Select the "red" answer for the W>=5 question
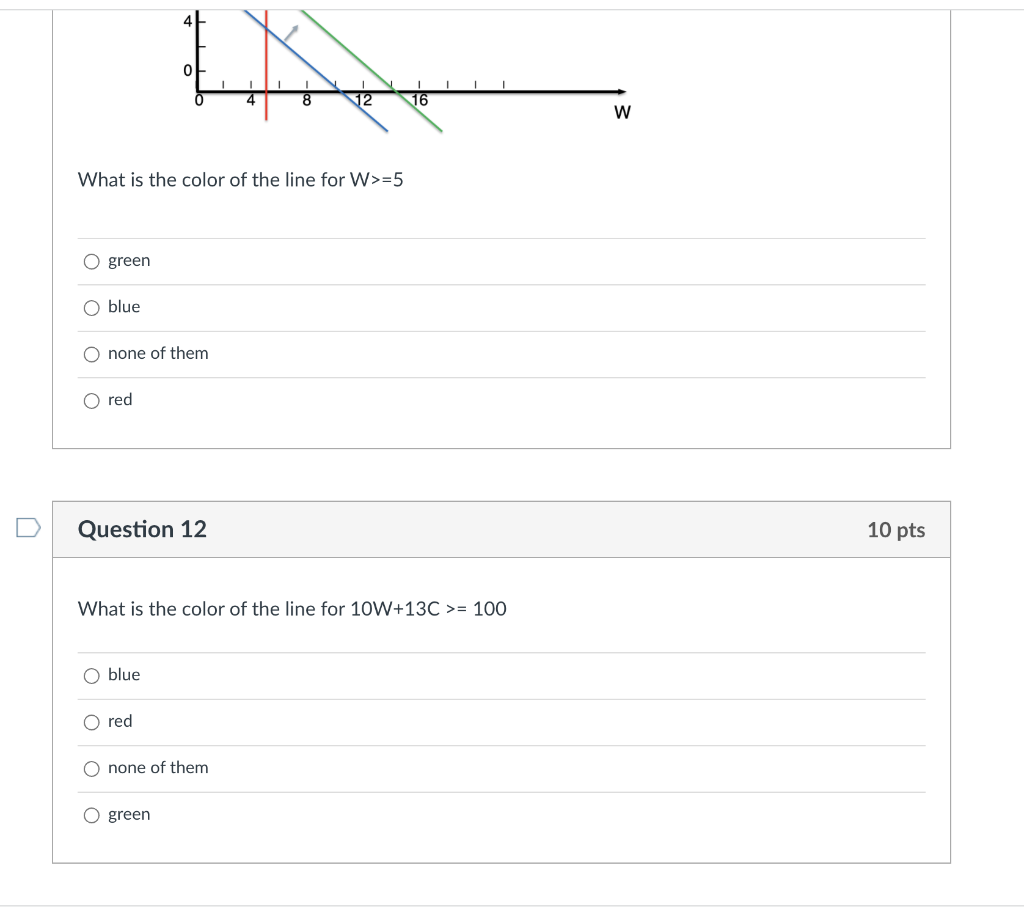The image size is (1024, 912). (91, 400)
